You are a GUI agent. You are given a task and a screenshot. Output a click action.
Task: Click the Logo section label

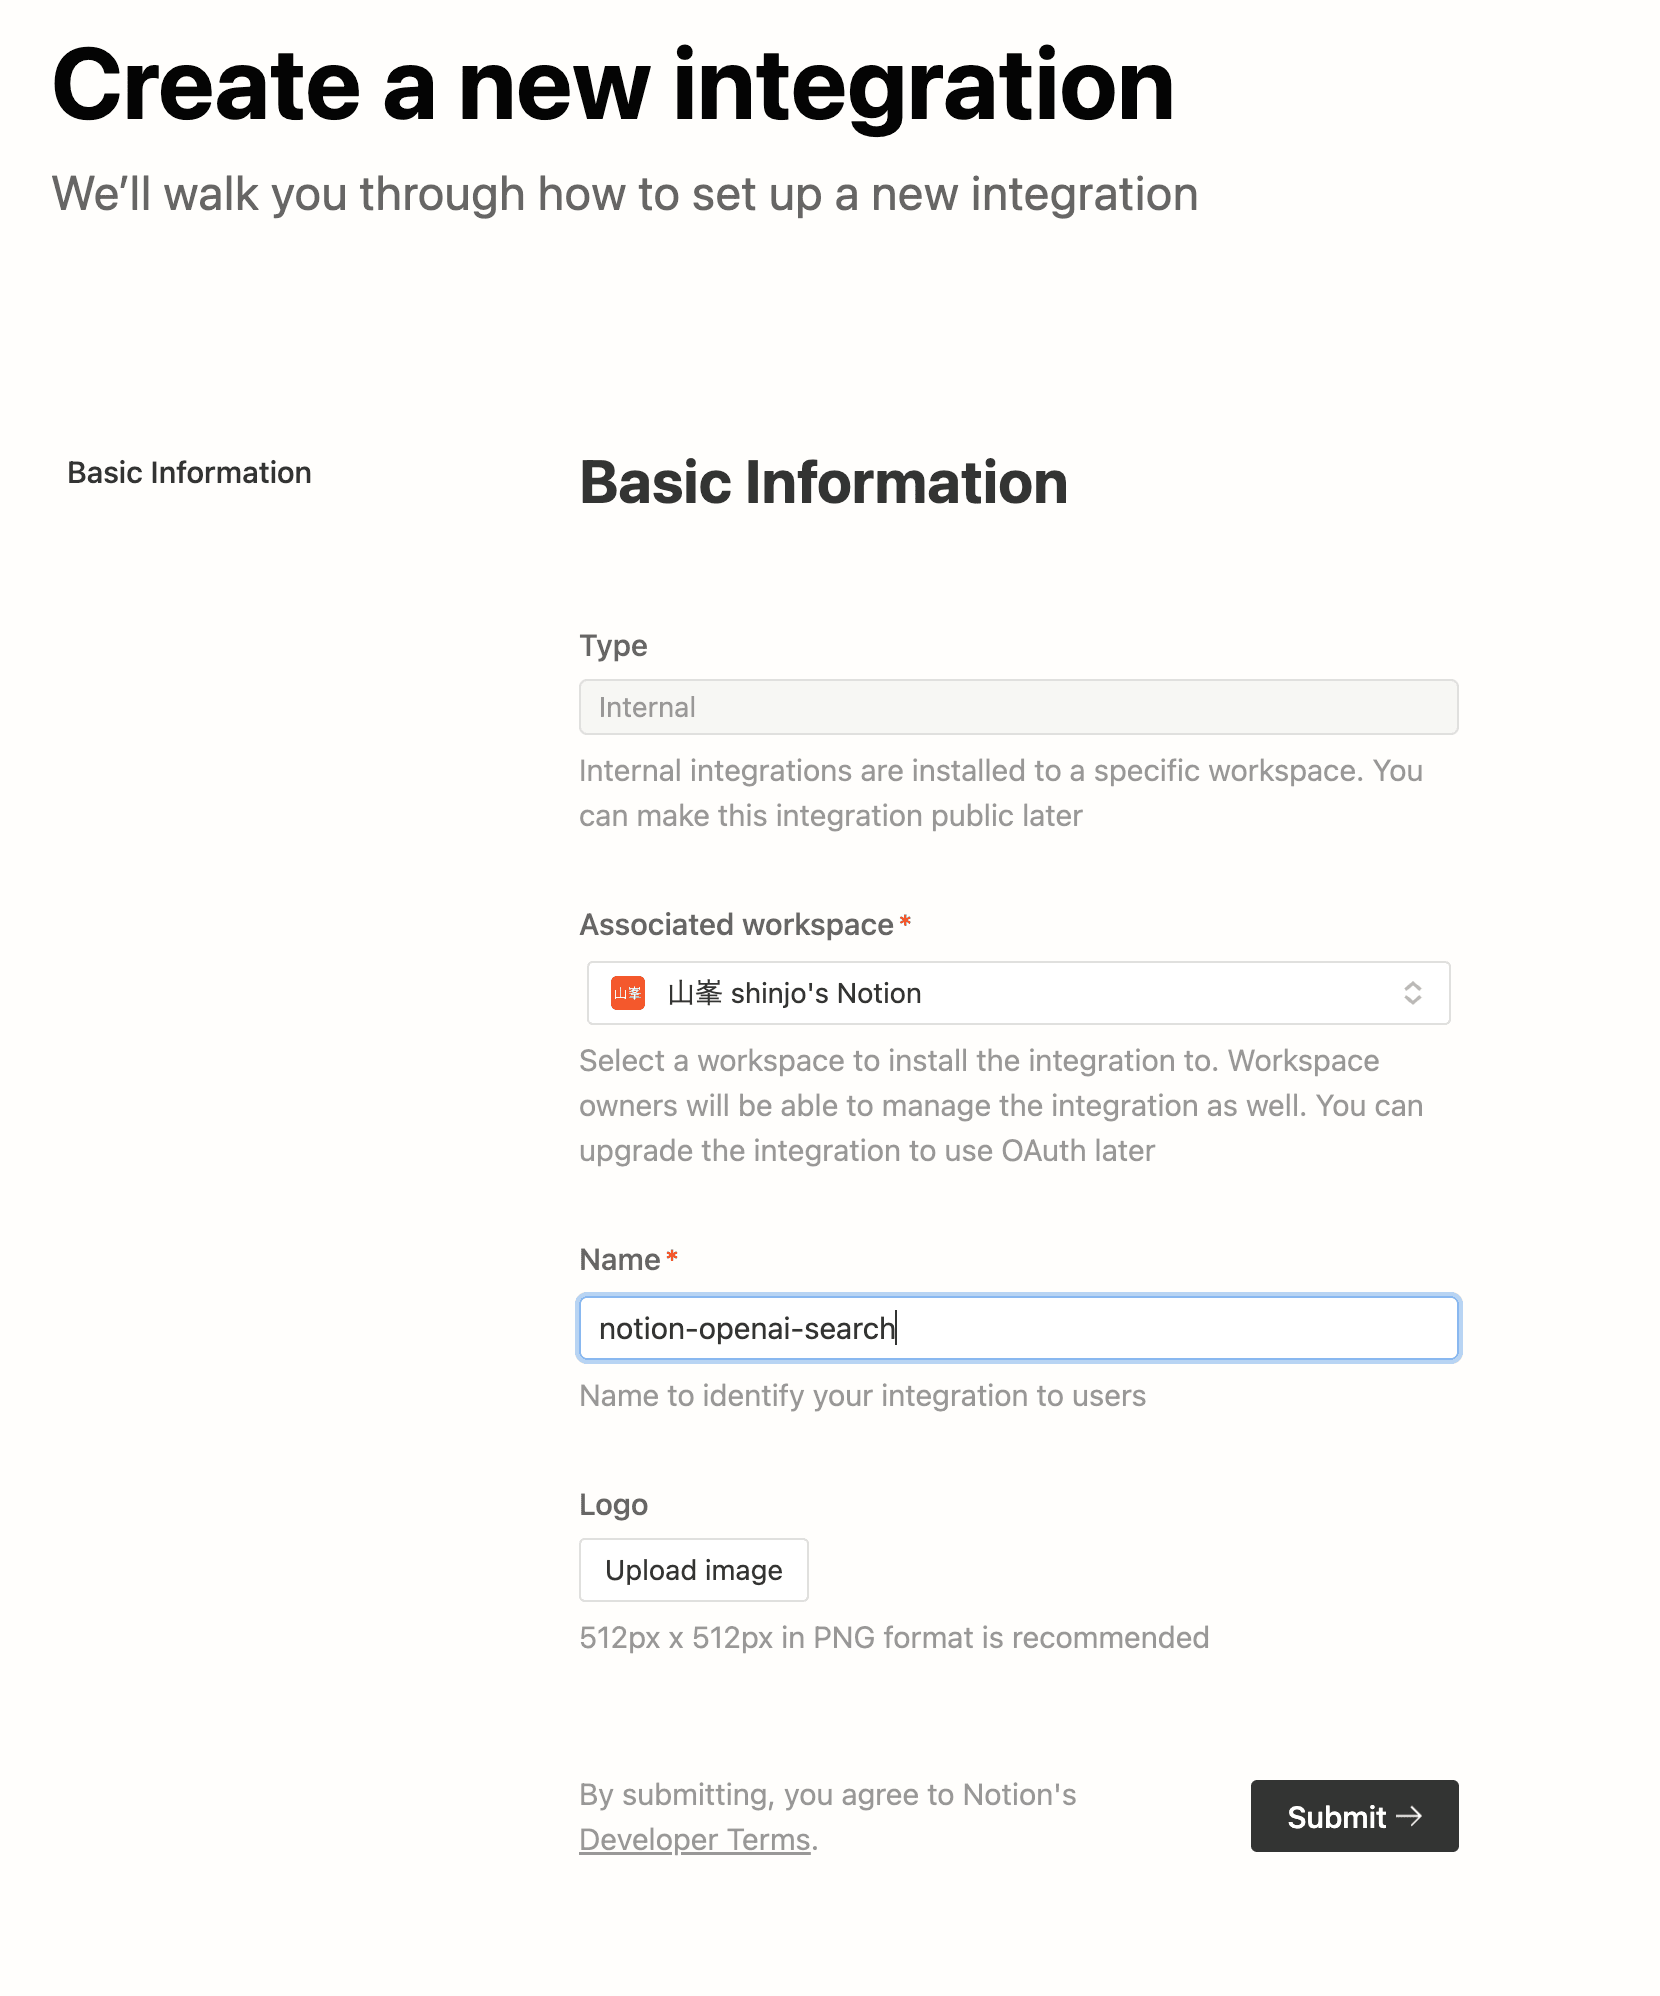pyautogui.click(x=613, y=1504)
